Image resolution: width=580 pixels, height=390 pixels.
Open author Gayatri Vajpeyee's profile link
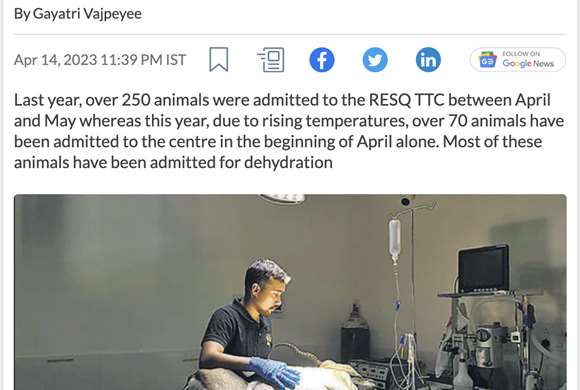(x=87, y=14)
